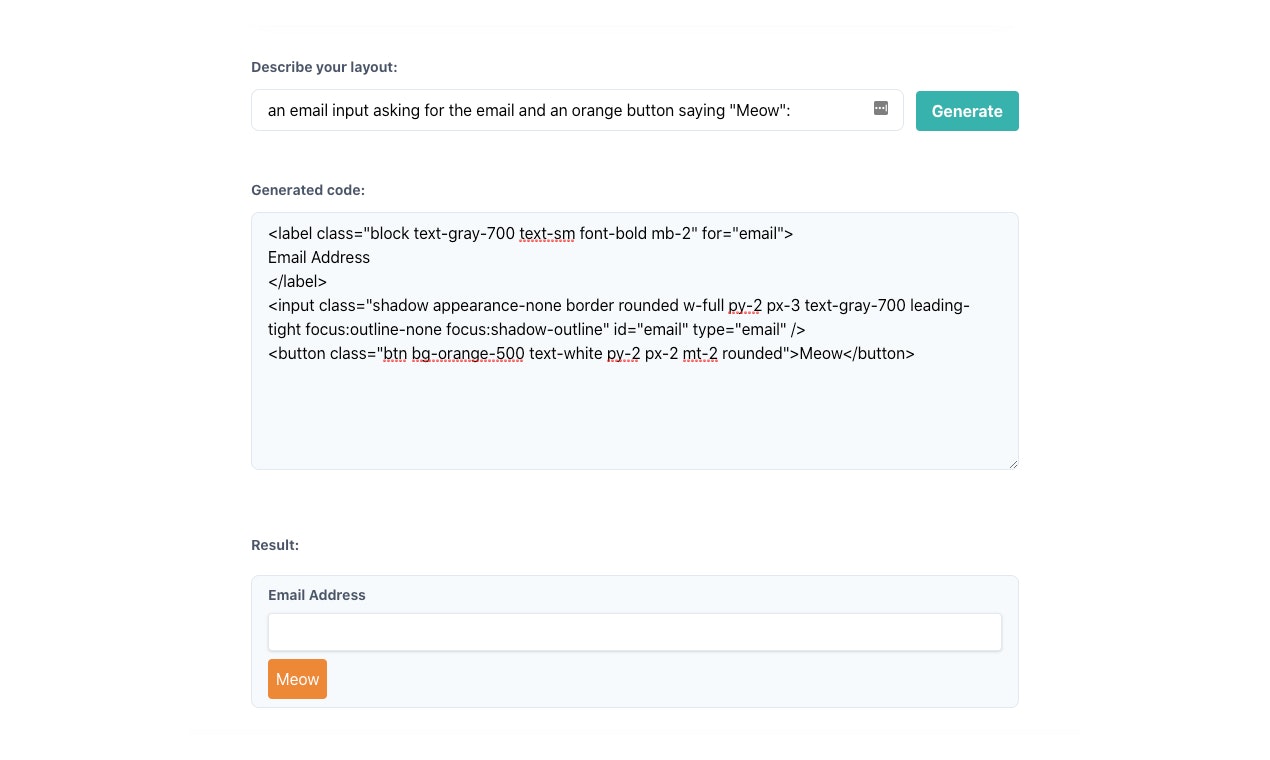Click the orange Meow button in the result
Screen dimensions: 1270x760
297,679
